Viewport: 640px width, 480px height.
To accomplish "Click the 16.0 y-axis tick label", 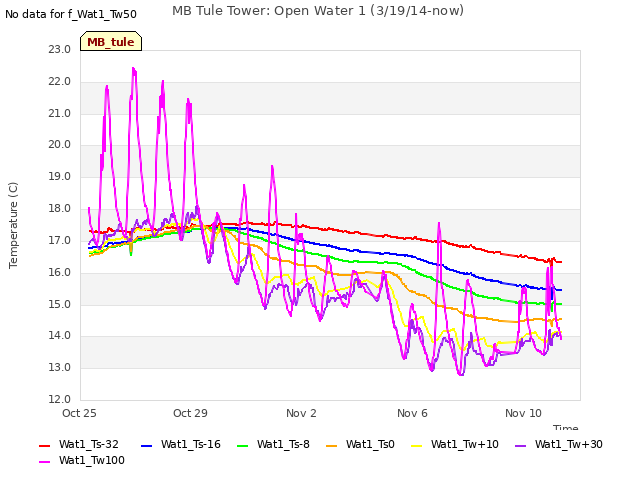I will (60, 272).
